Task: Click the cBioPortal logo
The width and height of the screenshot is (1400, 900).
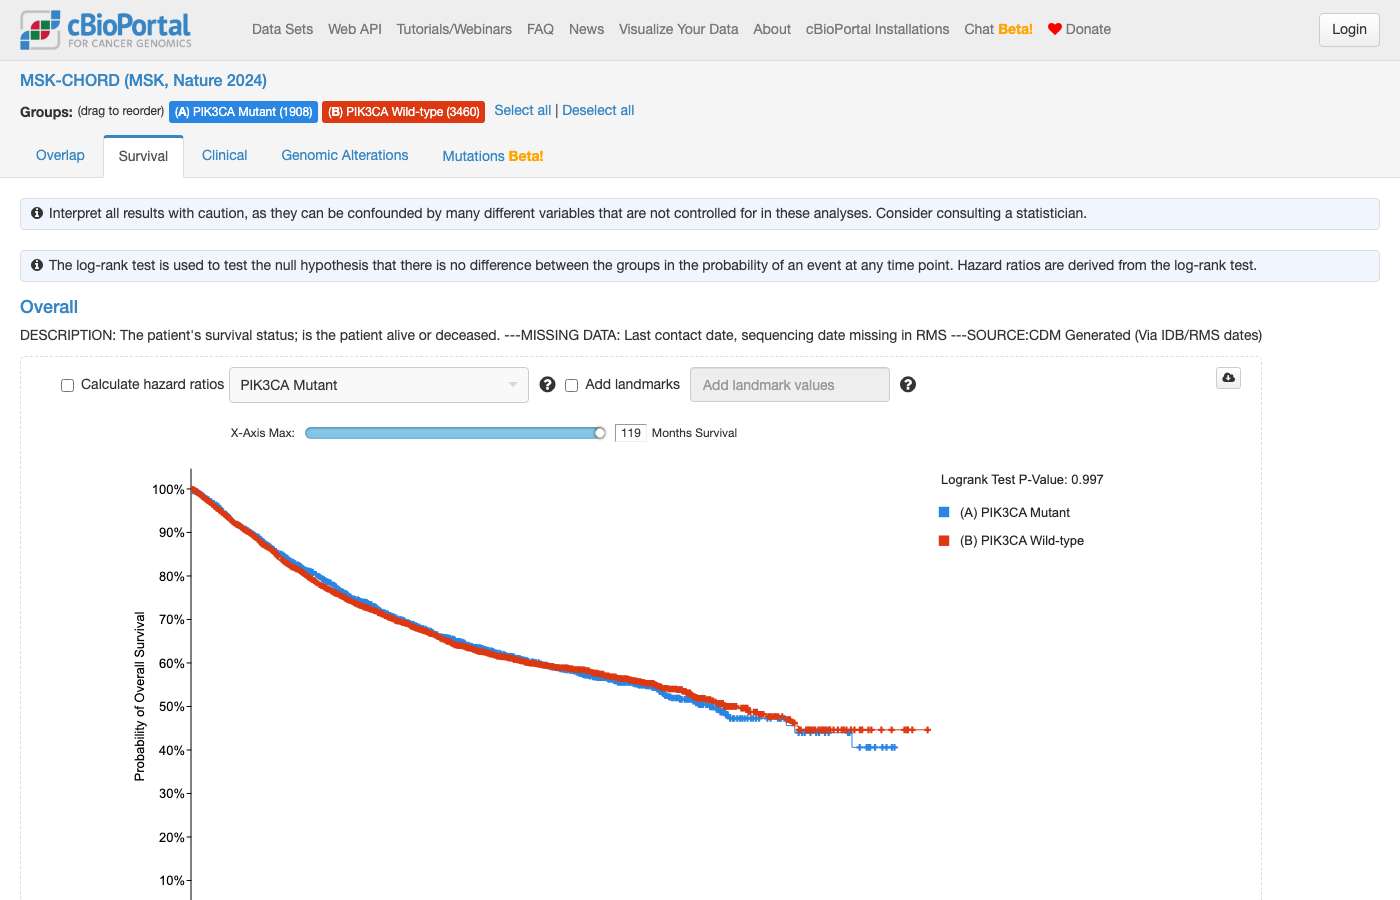Action: pyautogui.click(x=106, y=30)
